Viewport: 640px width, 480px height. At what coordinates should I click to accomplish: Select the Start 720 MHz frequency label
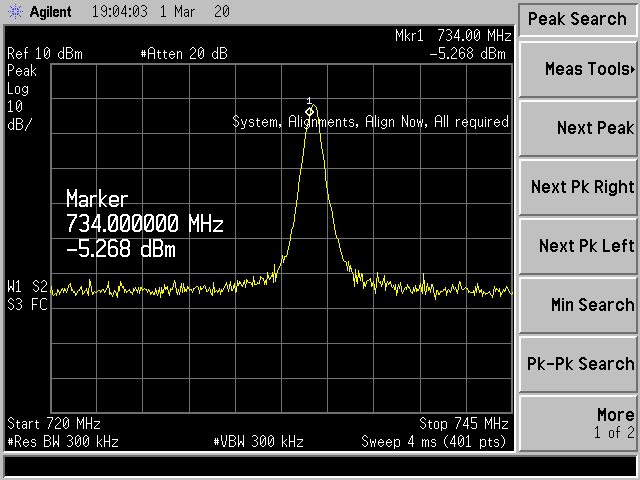pyautogui.click(x=53, y=423)
